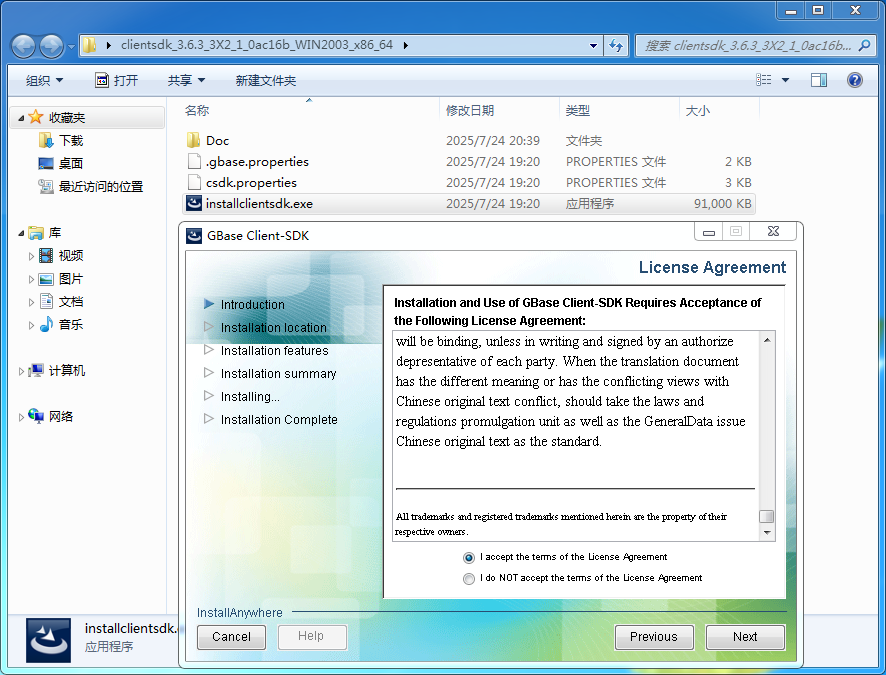886x675 pixels.
Task: Click the Next button in installer
Action: click(745, 637)
